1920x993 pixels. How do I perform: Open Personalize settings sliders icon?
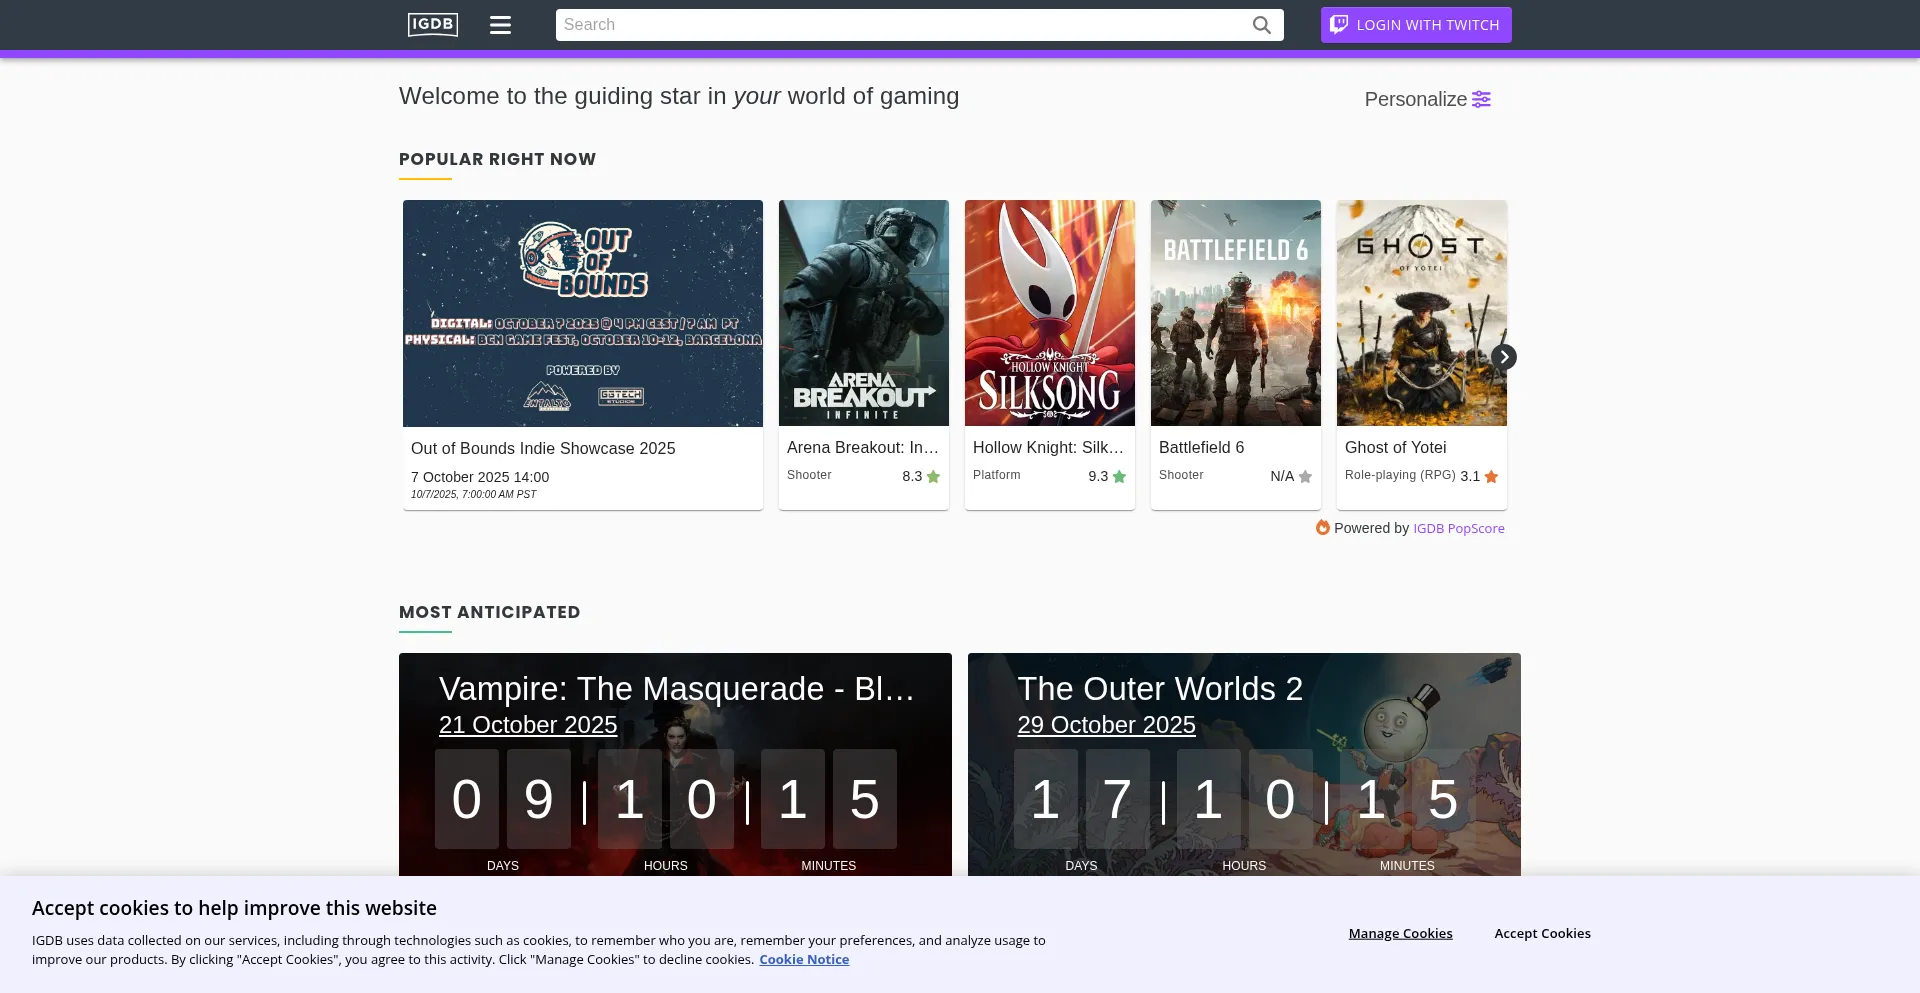pos(1481,99)
